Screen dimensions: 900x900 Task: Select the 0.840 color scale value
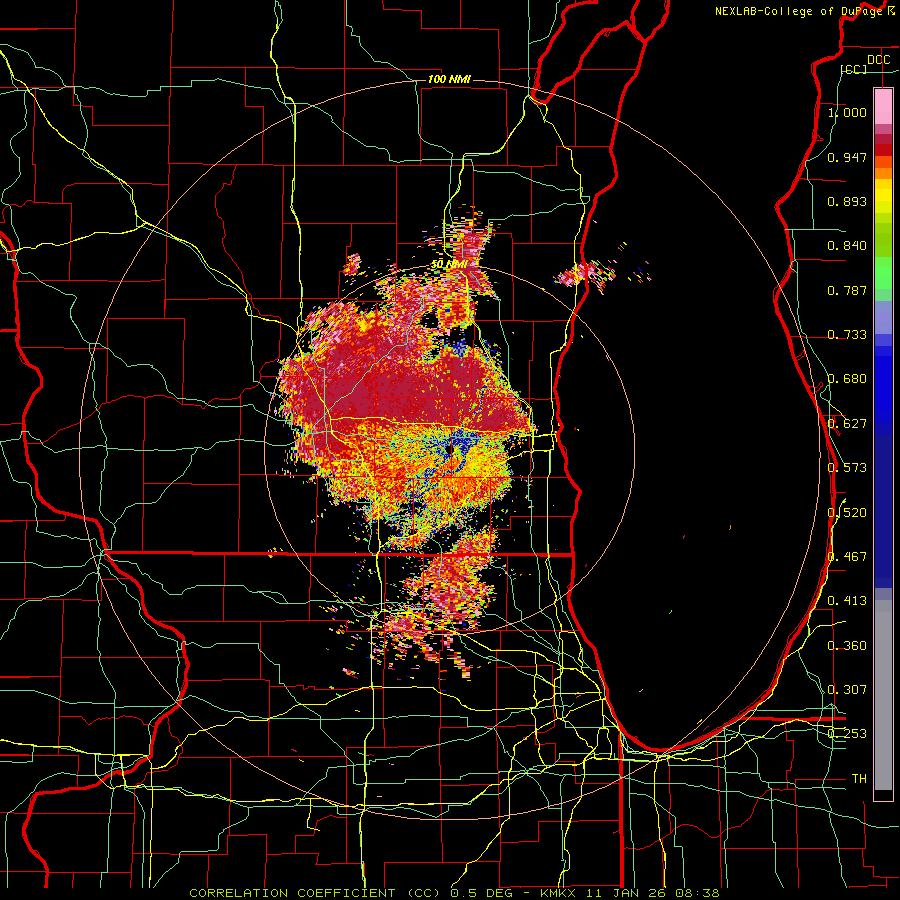pyautogui.click(x=847, y=246)
